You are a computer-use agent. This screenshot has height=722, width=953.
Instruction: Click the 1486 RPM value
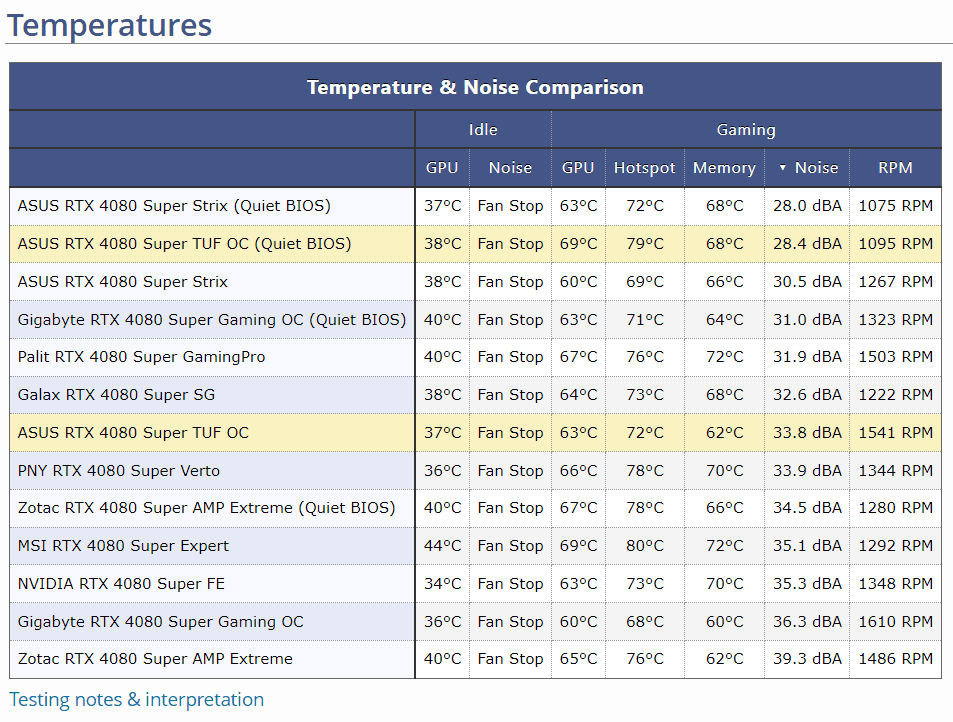[895, 659]
